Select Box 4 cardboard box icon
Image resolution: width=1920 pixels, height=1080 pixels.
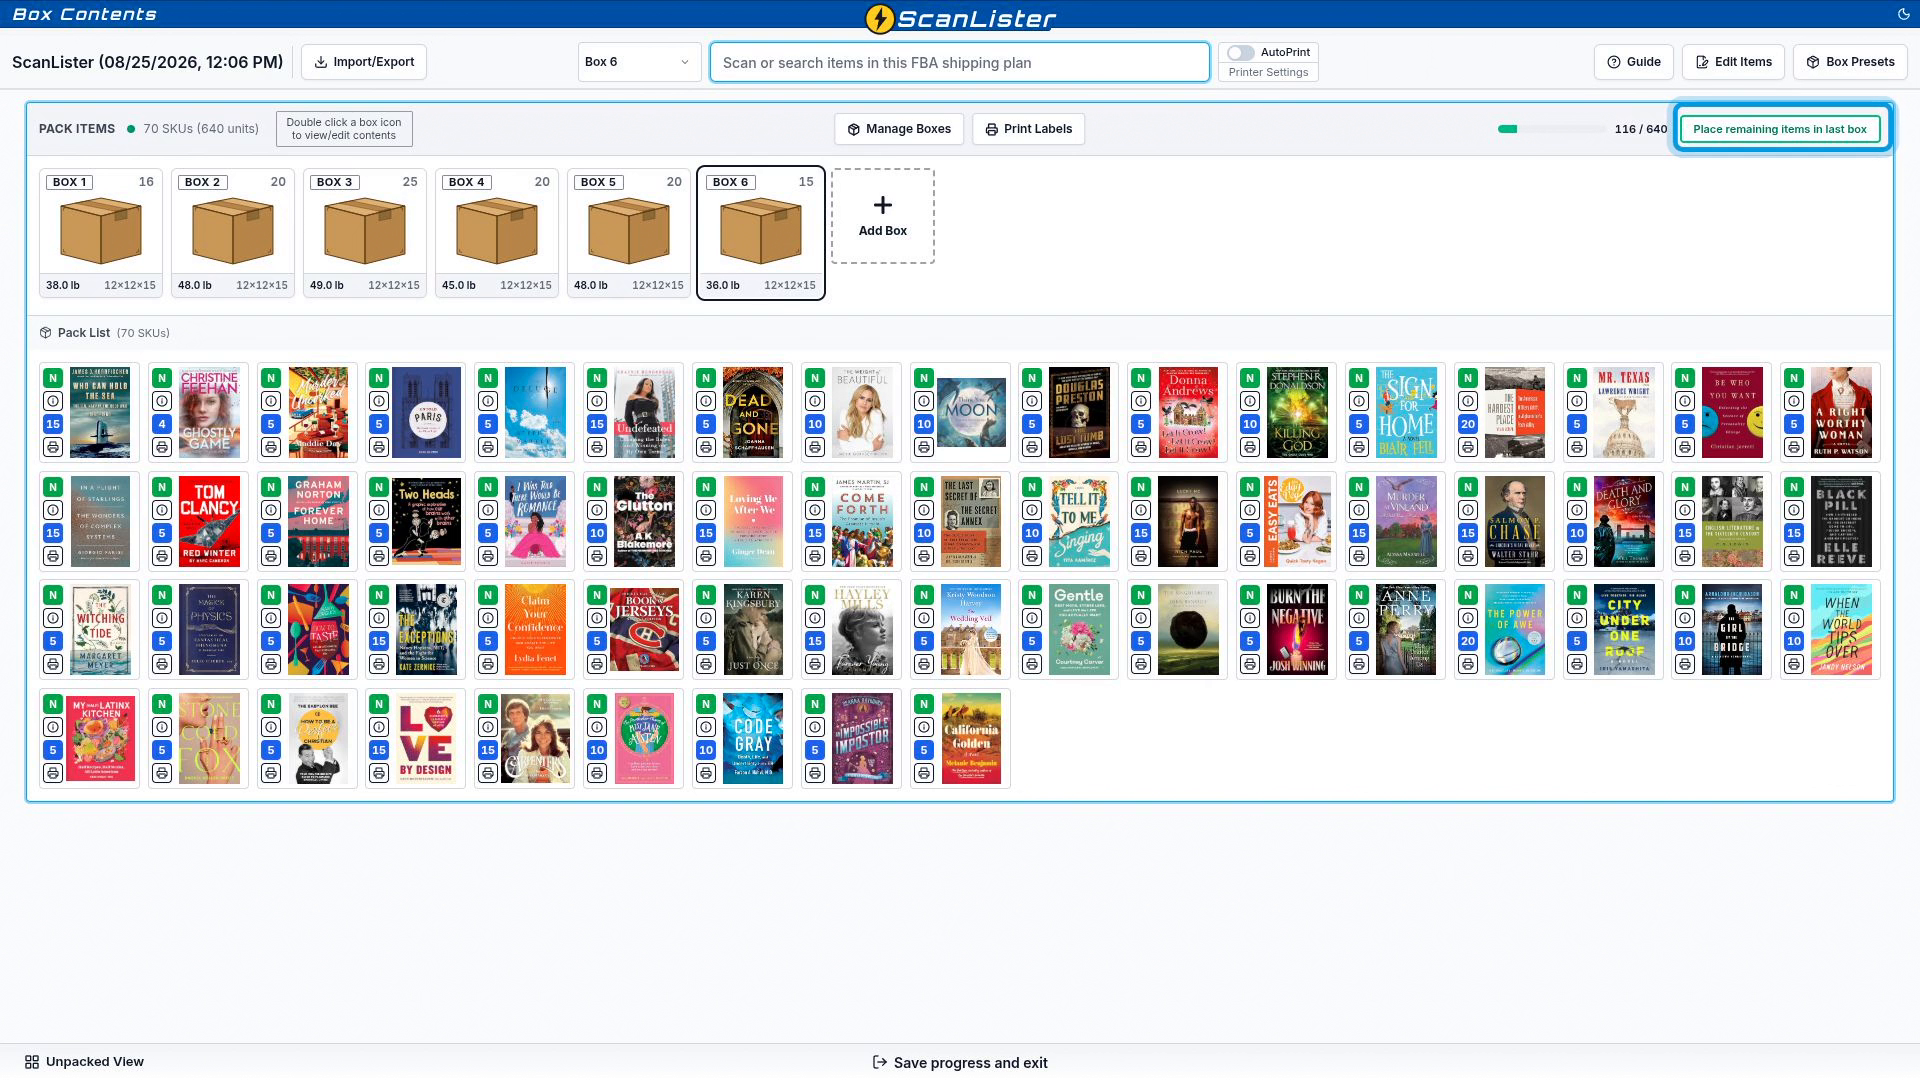497,231
